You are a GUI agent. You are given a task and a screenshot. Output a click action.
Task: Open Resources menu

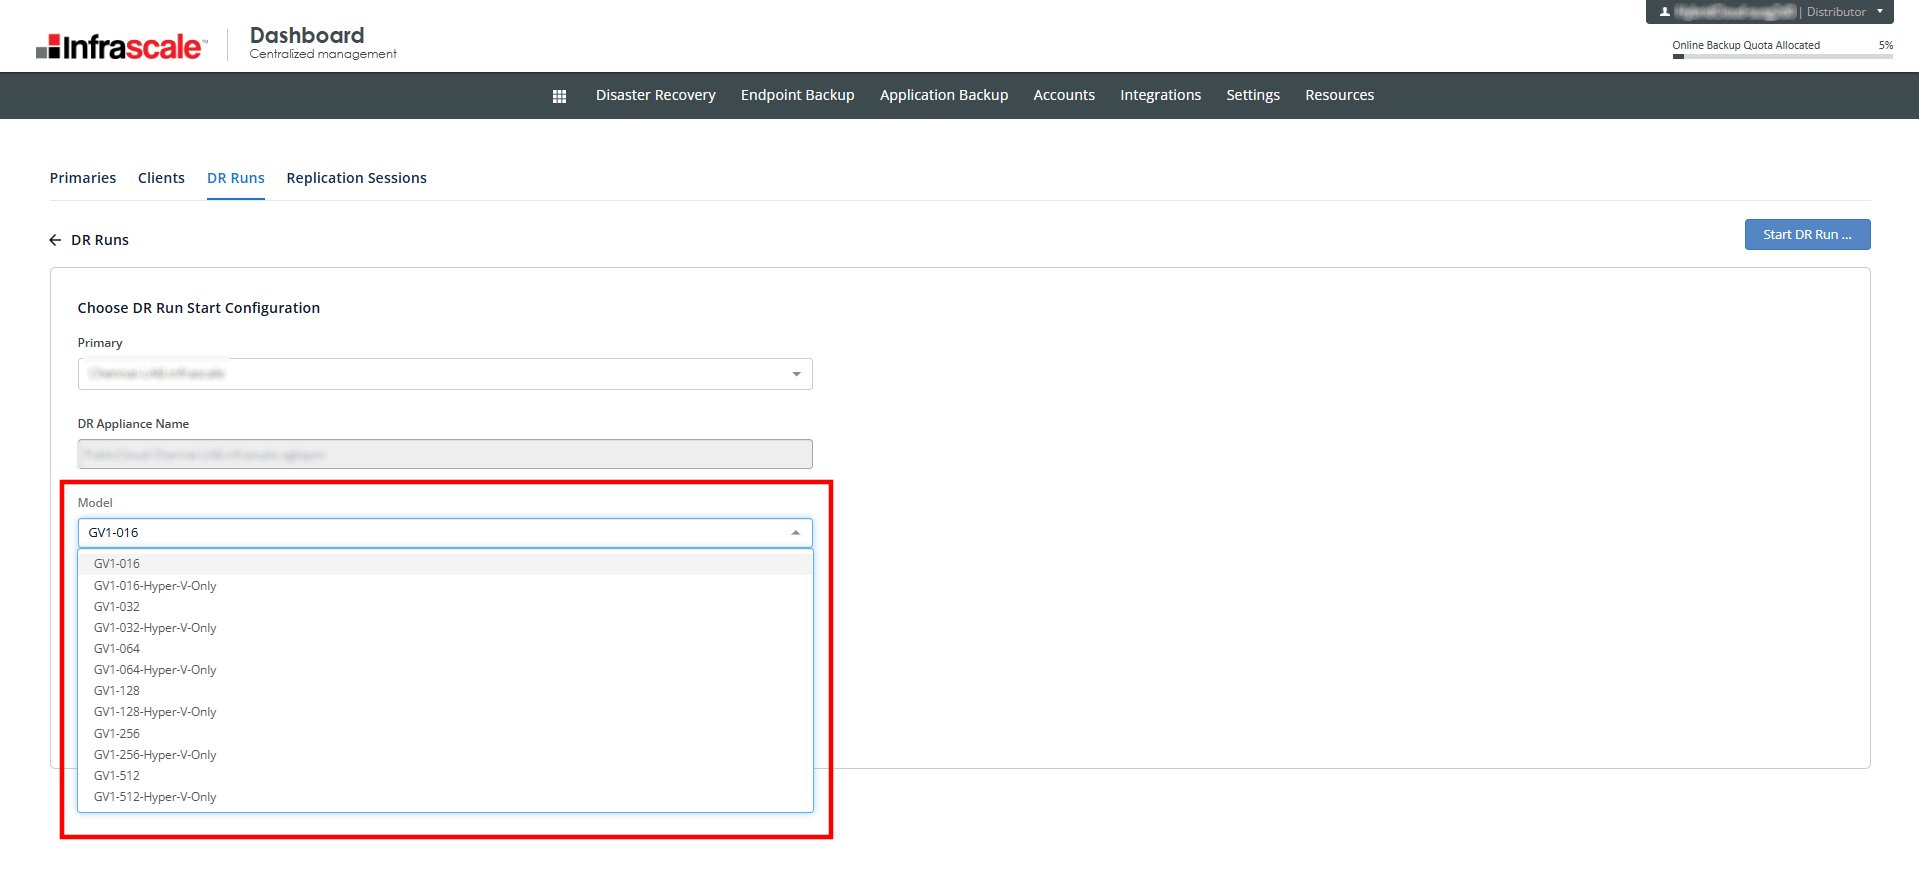[x=1340, y=95]
